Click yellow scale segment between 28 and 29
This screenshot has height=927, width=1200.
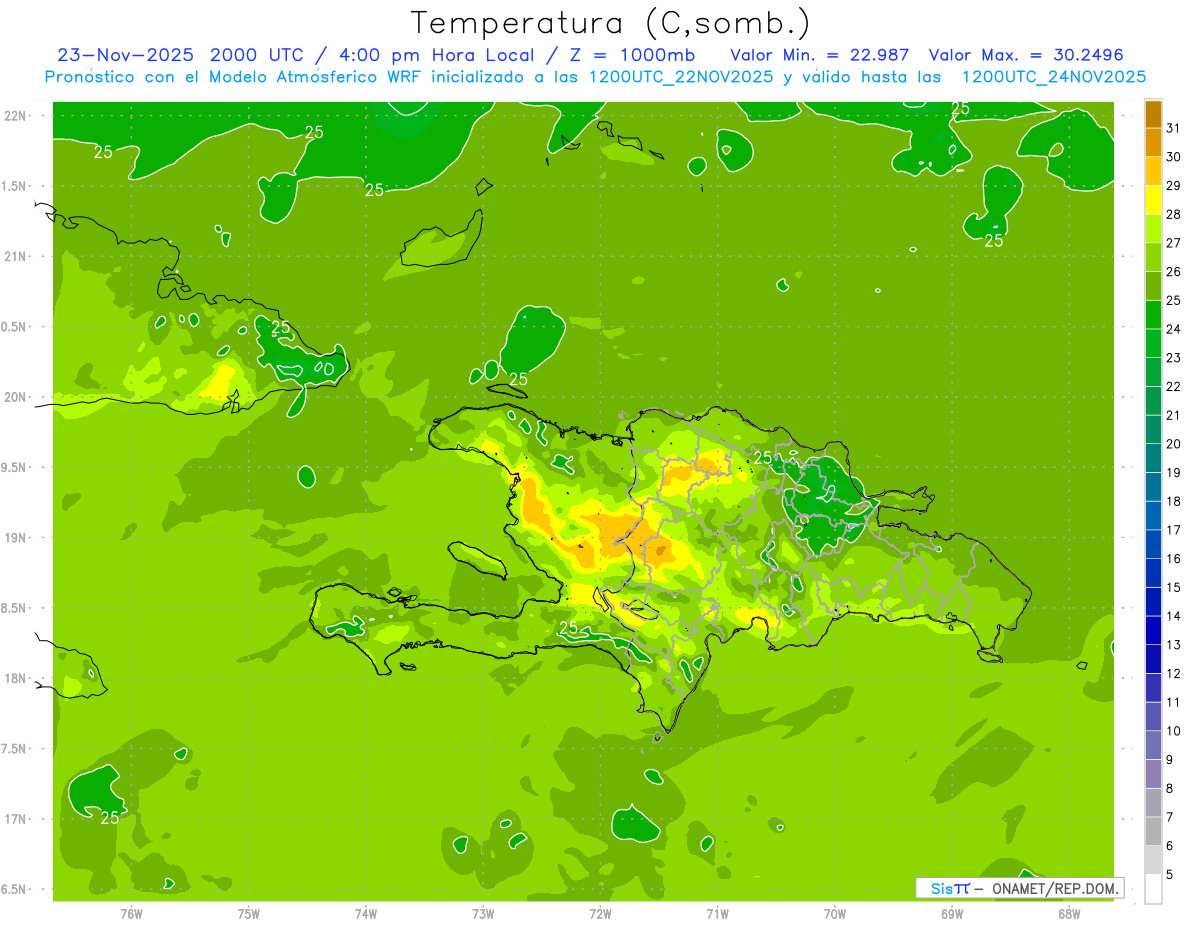pyautogui.click(x=1153, y=200)
